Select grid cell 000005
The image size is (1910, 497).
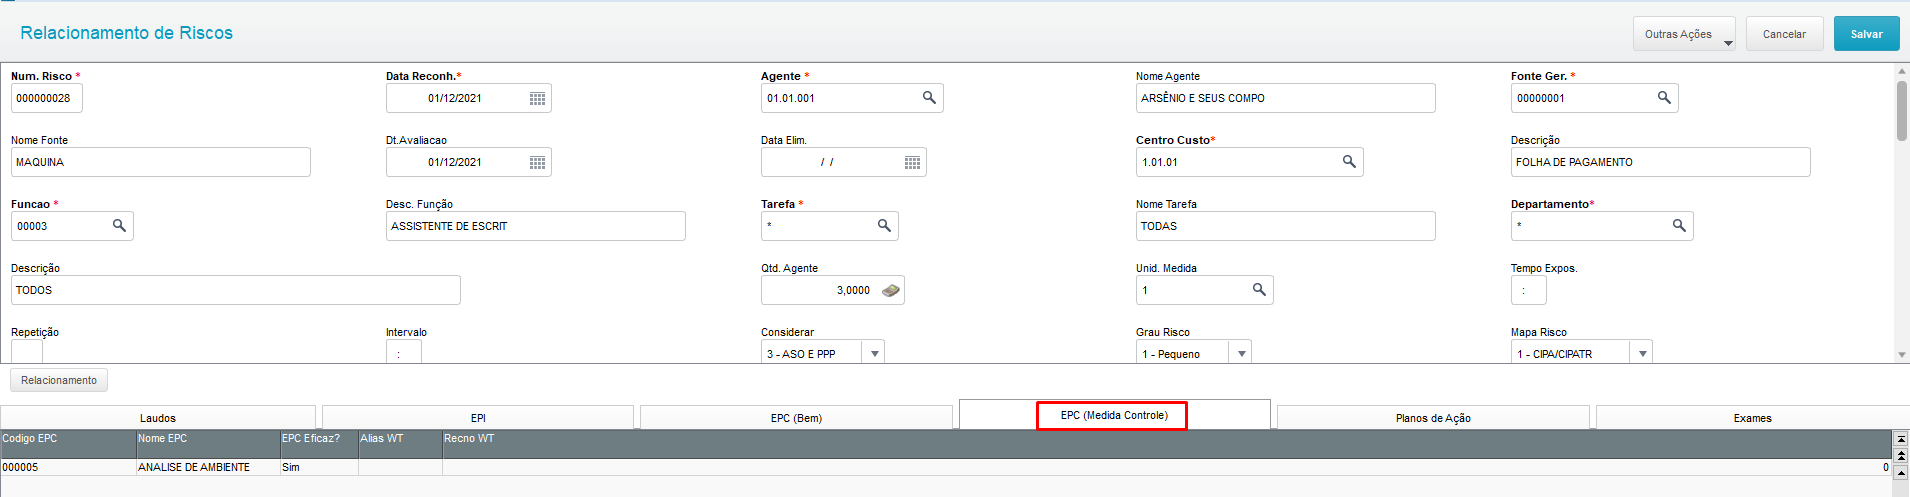(68, 467)
